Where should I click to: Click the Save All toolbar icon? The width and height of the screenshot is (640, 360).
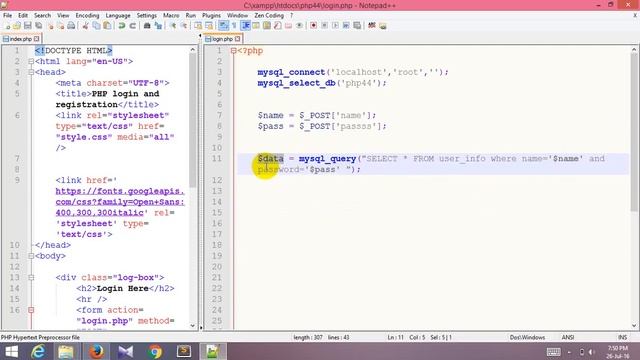click(x=38, y=26)
